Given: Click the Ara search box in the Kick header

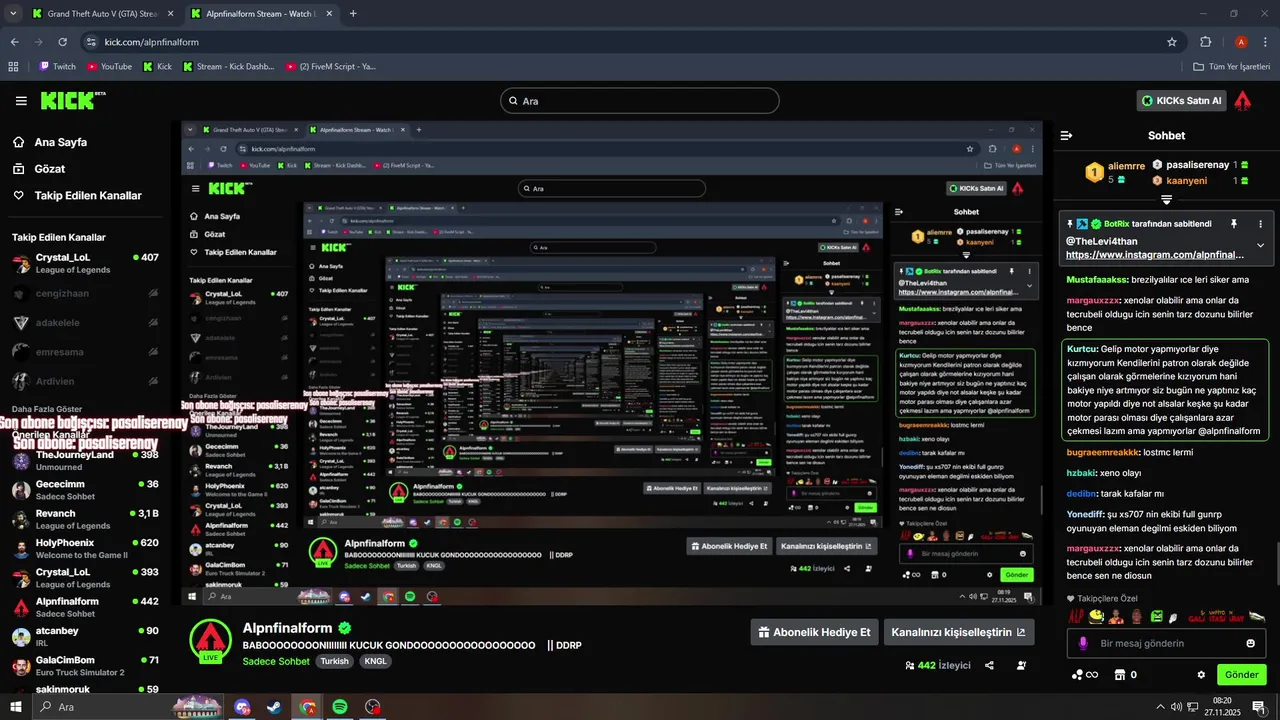Looking at the screenshot, I should point(640,101).
